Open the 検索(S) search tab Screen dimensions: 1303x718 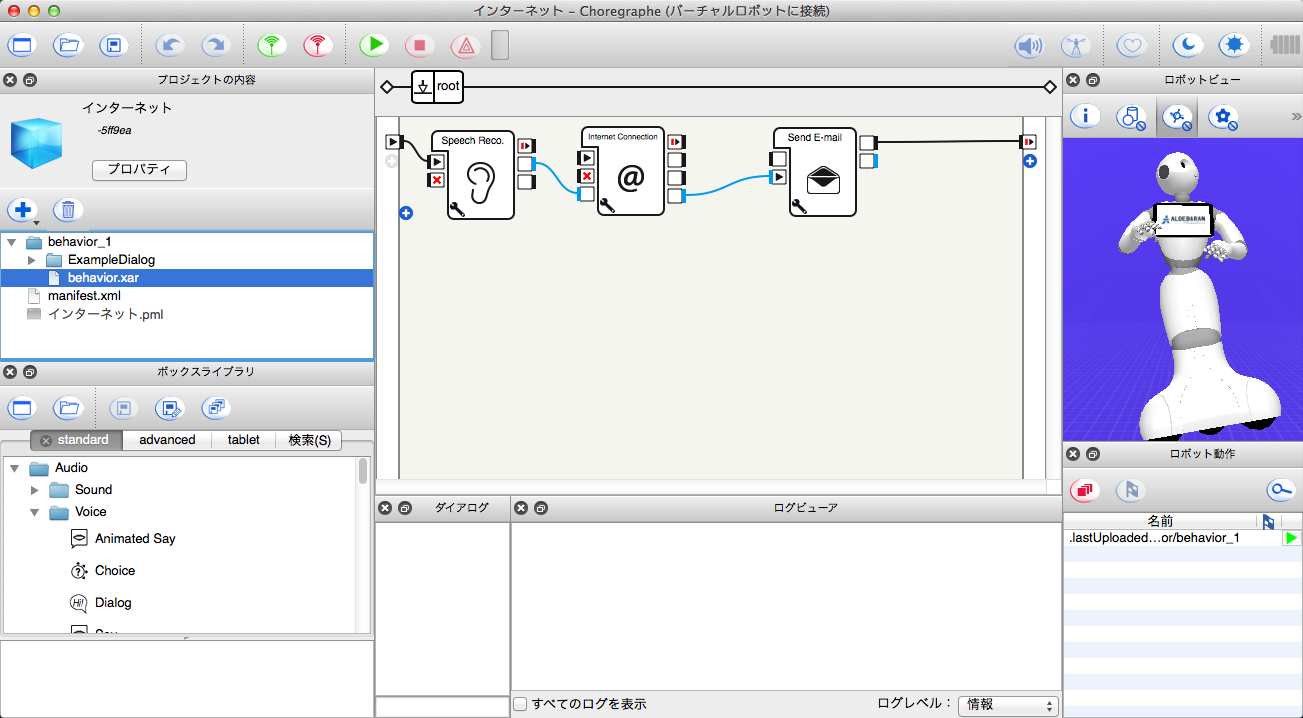[308, 440]
